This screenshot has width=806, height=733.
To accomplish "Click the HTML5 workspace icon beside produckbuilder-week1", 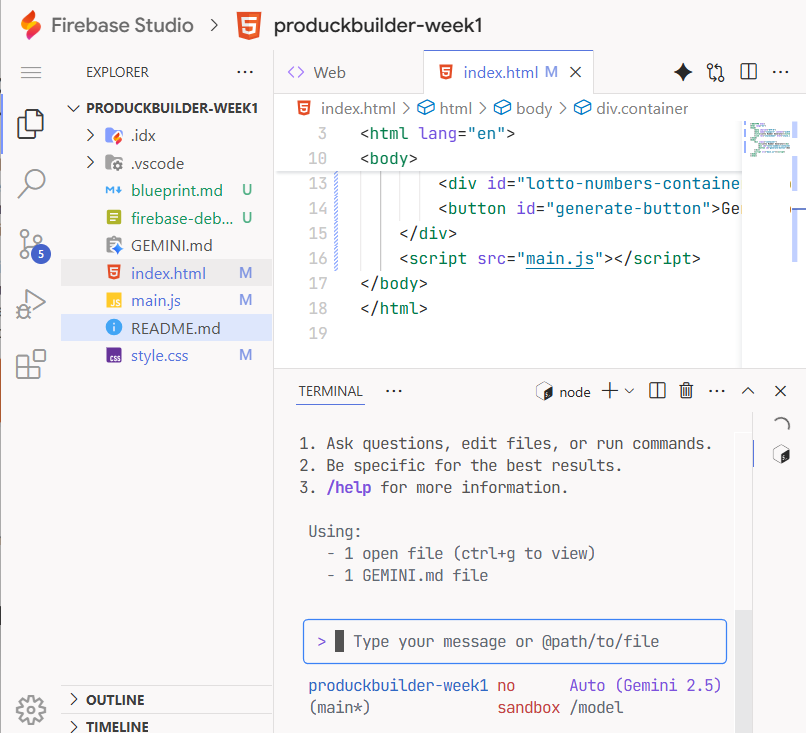I will coord(249,25).
